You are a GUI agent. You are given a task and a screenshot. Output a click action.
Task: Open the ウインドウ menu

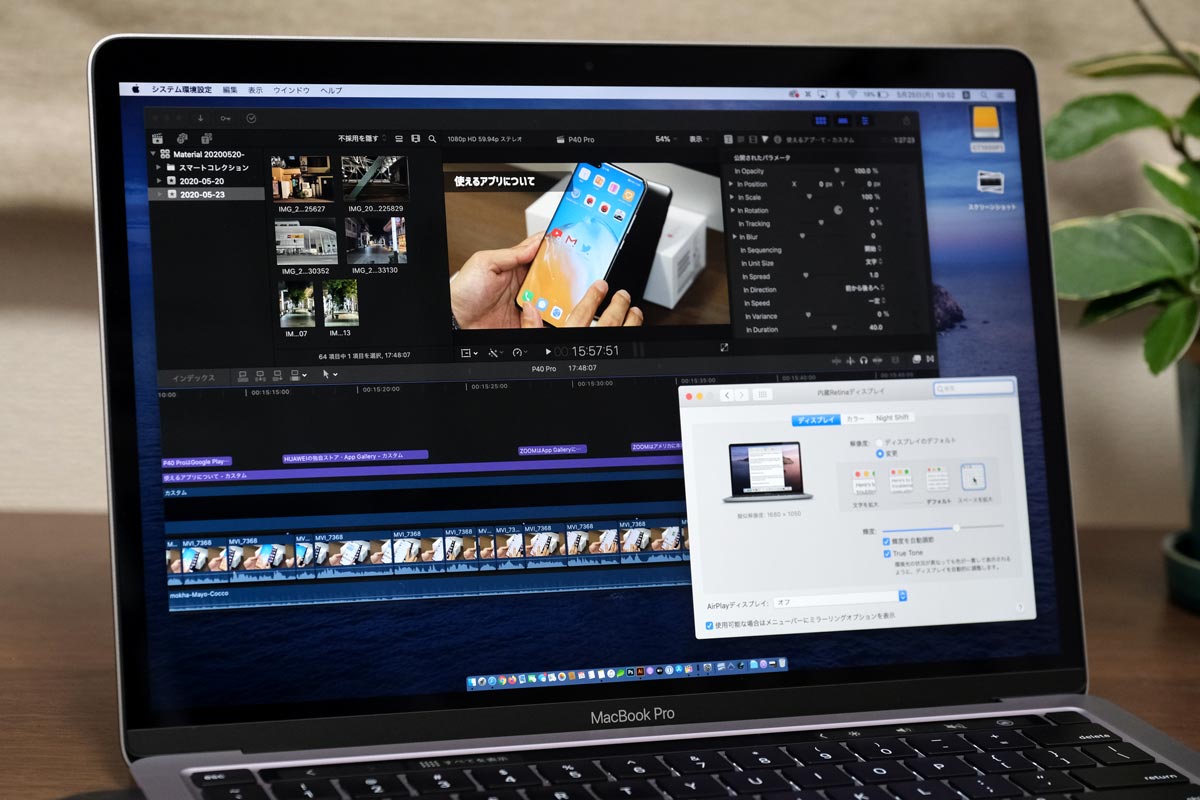[292, 89]
